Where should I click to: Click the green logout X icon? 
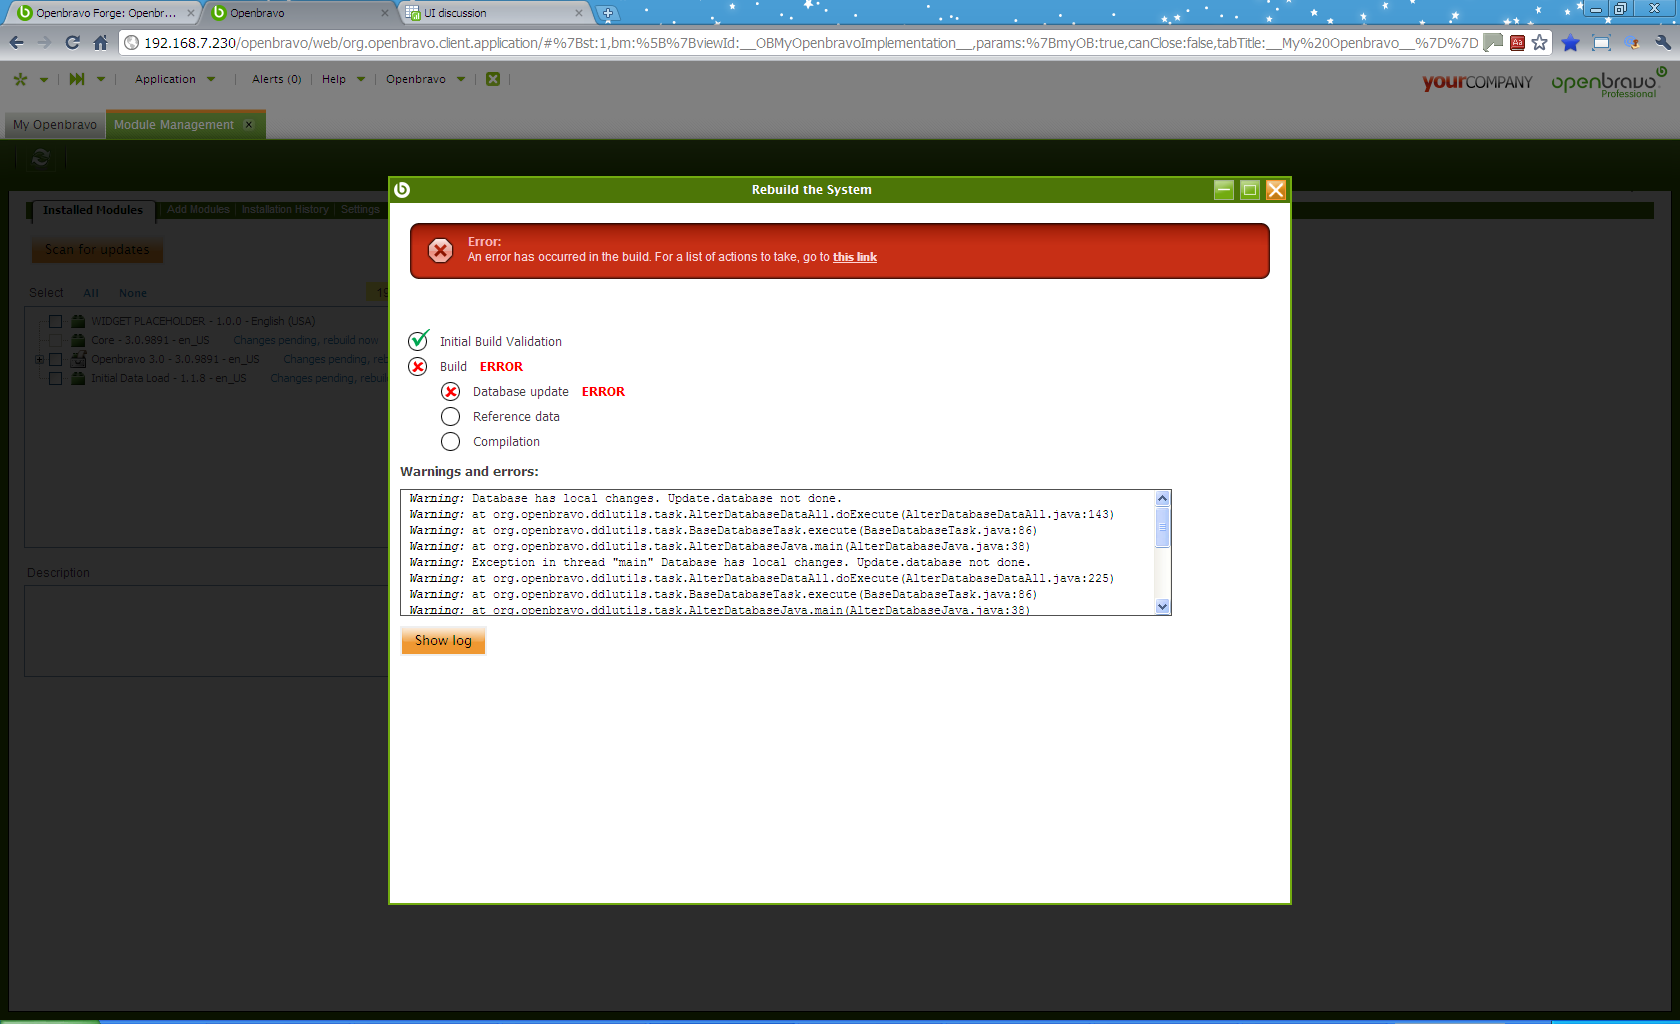coord(493,79)
